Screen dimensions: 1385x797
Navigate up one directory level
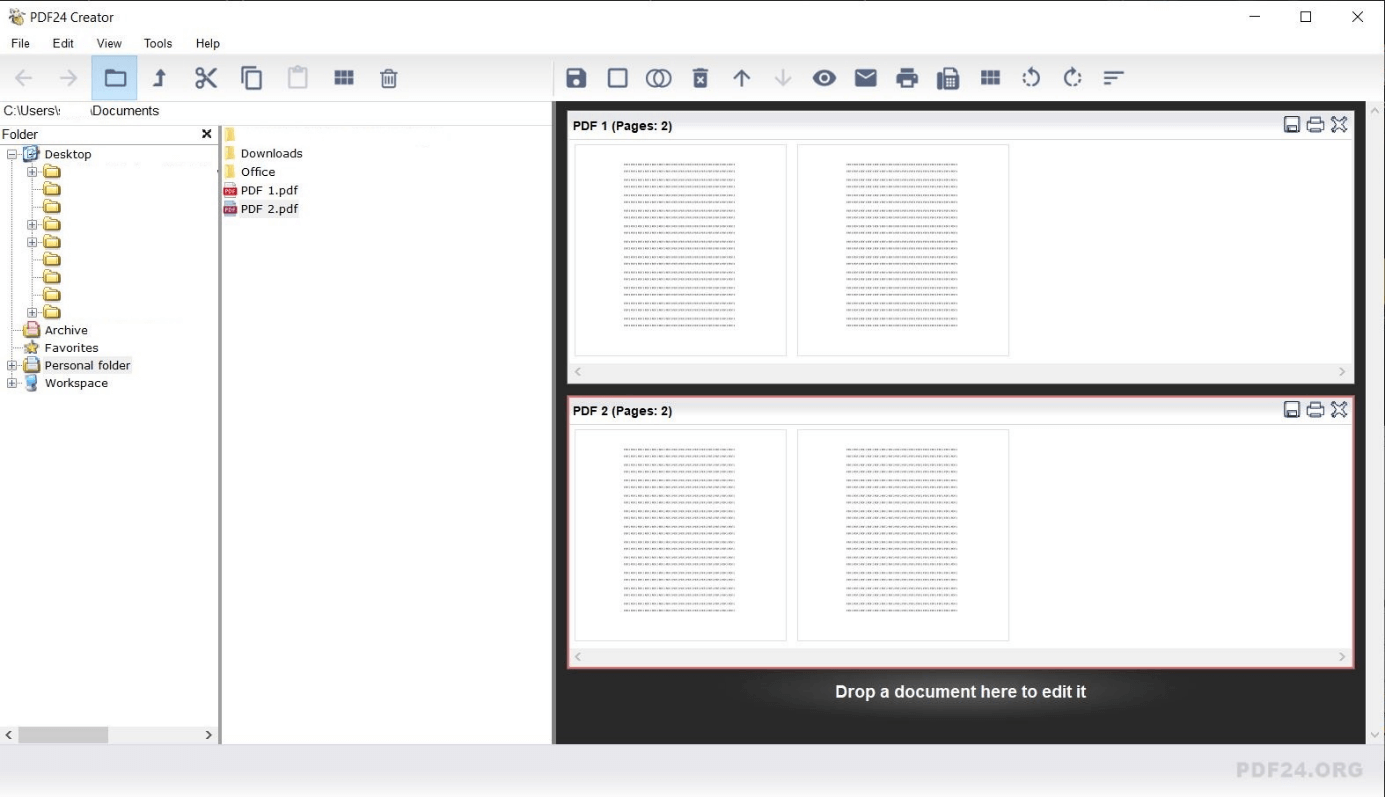click(159, 78)
